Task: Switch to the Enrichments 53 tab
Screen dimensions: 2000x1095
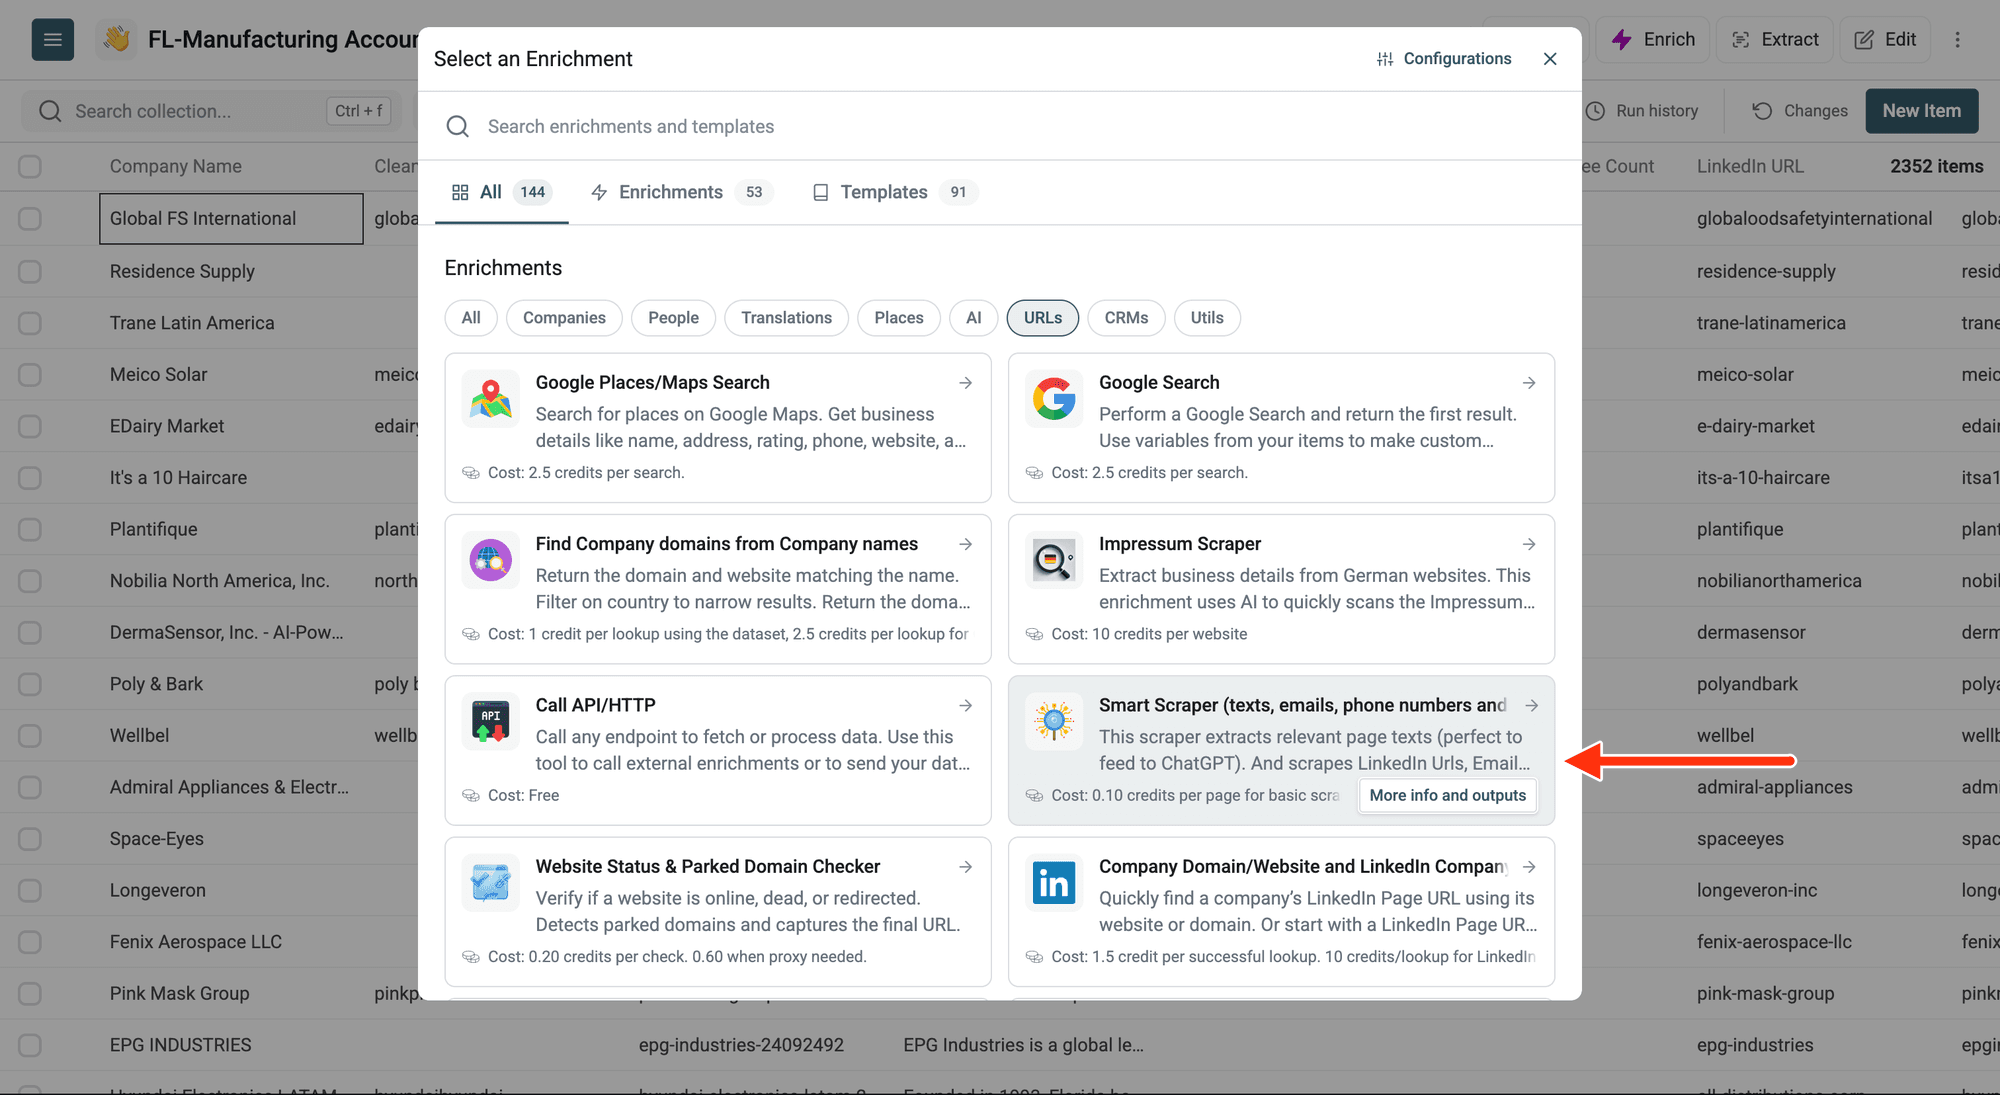Action: click(682, 192)
